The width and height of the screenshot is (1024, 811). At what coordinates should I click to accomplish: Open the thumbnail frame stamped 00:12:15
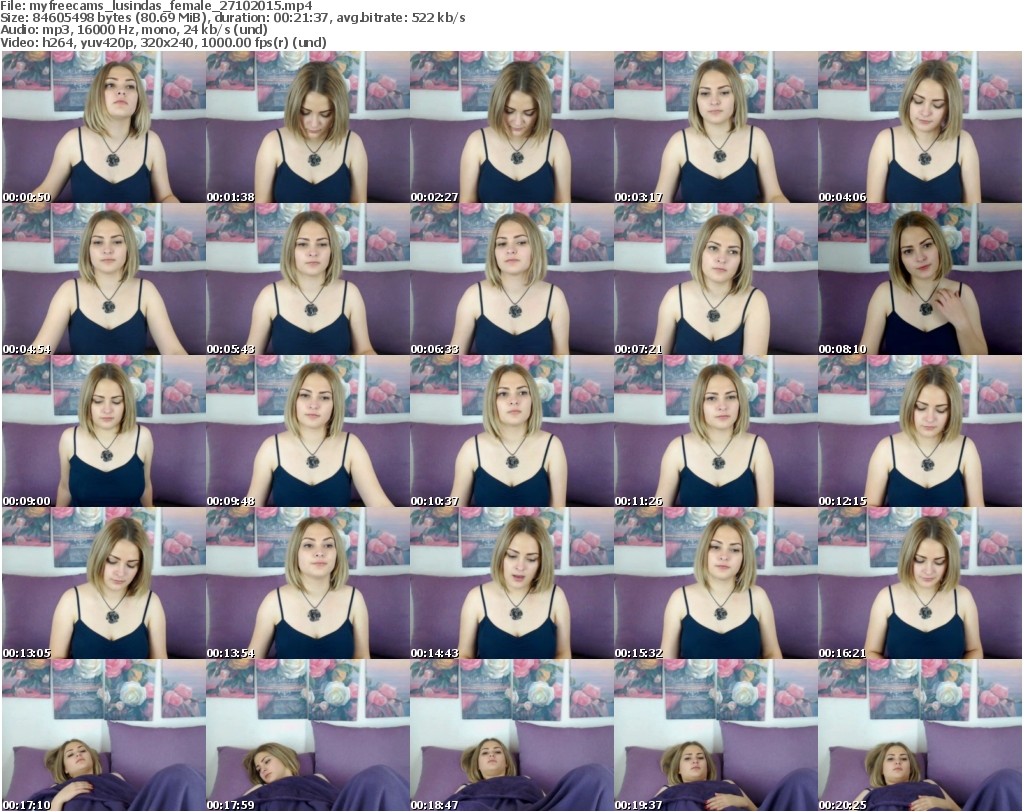[x=920, y=432]
